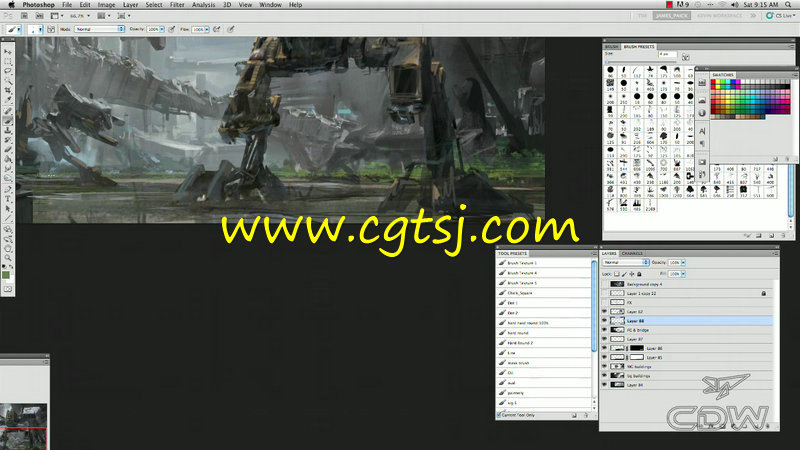Hide Layer 88 with its eye icon

click(605, 321)
